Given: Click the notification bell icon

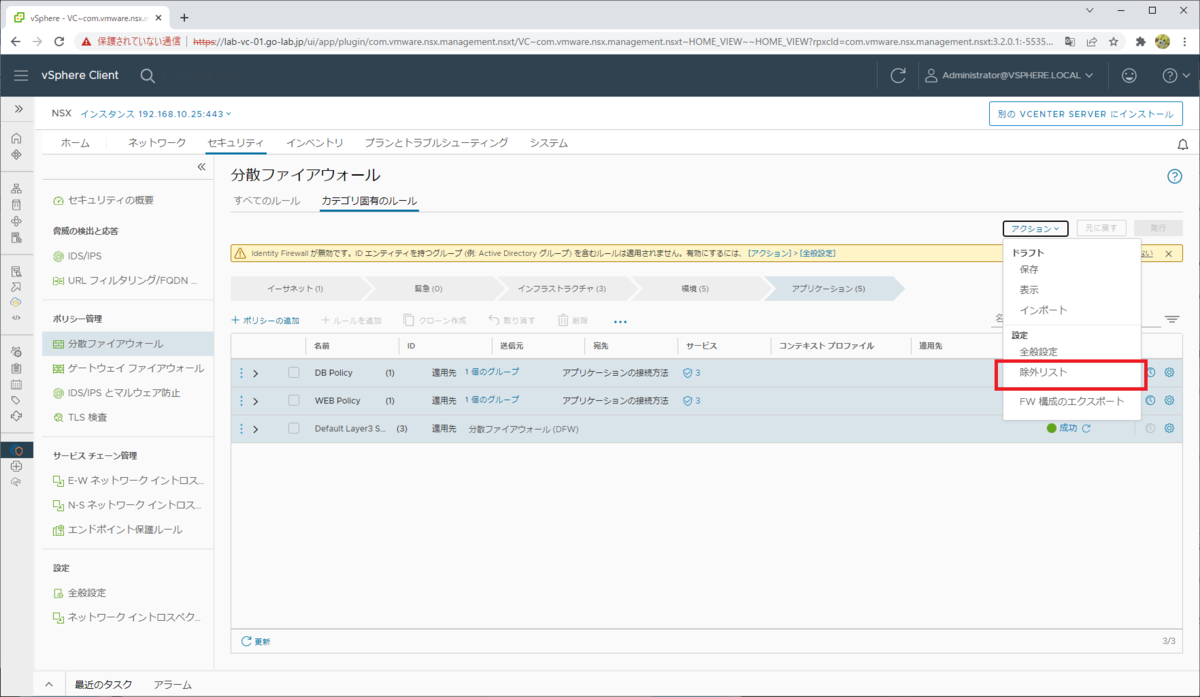Looking at the screenshot, I should (x=1183, y=144).
